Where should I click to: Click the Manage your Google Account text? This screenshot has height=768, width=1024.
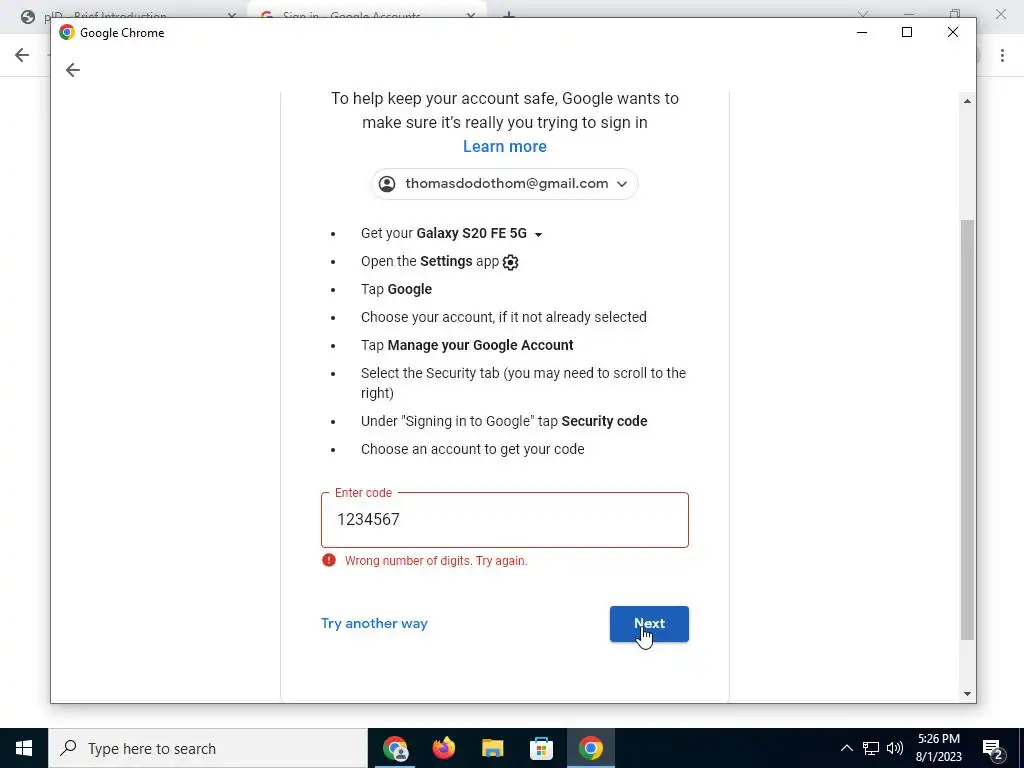pos(480,345)
